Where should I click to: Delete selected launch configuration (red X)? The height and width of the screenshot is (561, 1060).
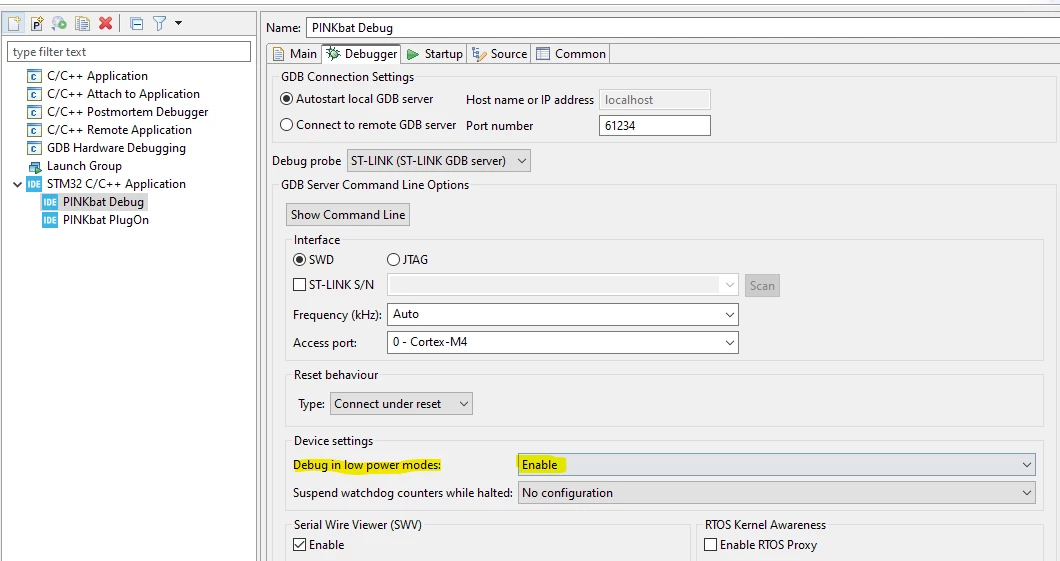coord(105,24)
